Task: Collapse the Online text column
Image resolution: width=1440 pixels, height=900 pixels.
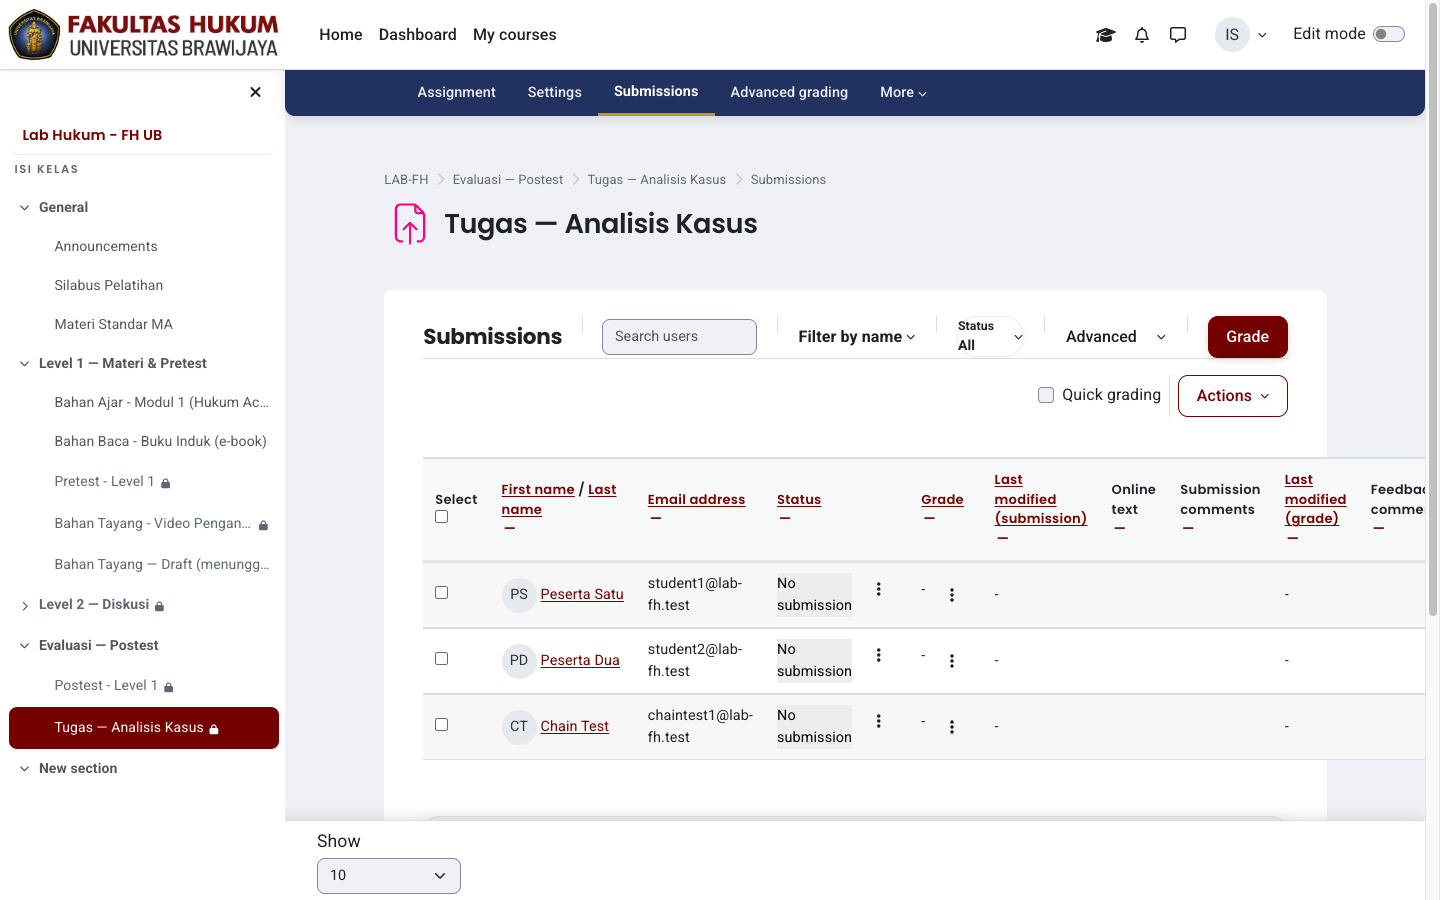Action: (x=1119, y=528)
